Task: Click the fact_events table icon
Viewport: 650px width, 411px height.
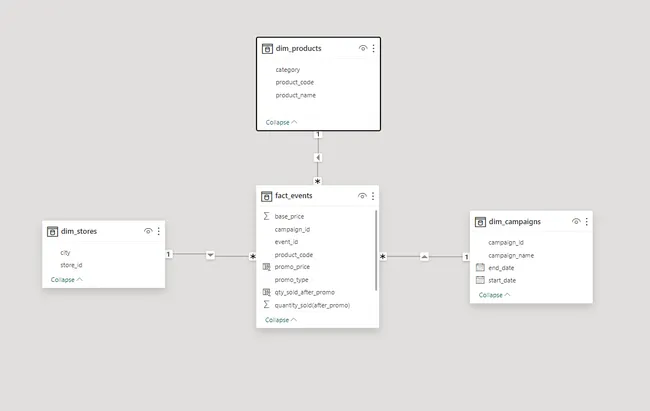Action: pyautogui.click(x=267, y=196)
